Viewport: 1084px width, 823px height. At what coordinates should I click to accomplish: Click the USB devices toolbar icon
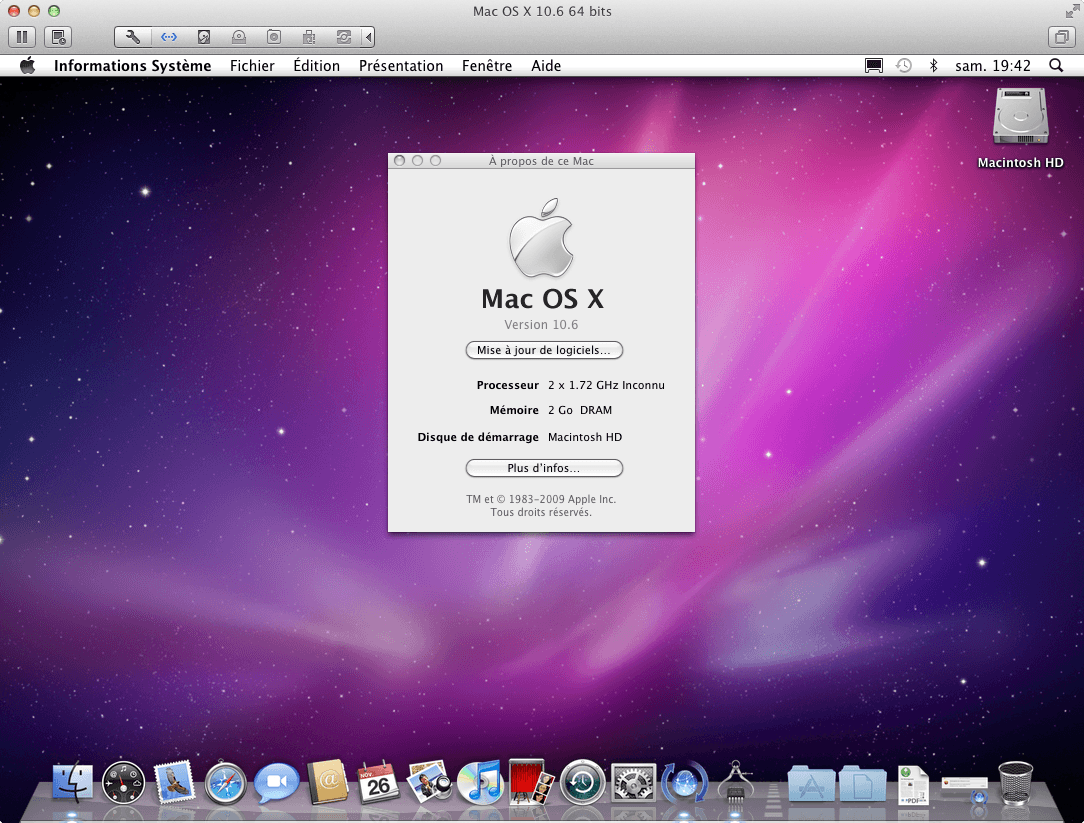309,37
